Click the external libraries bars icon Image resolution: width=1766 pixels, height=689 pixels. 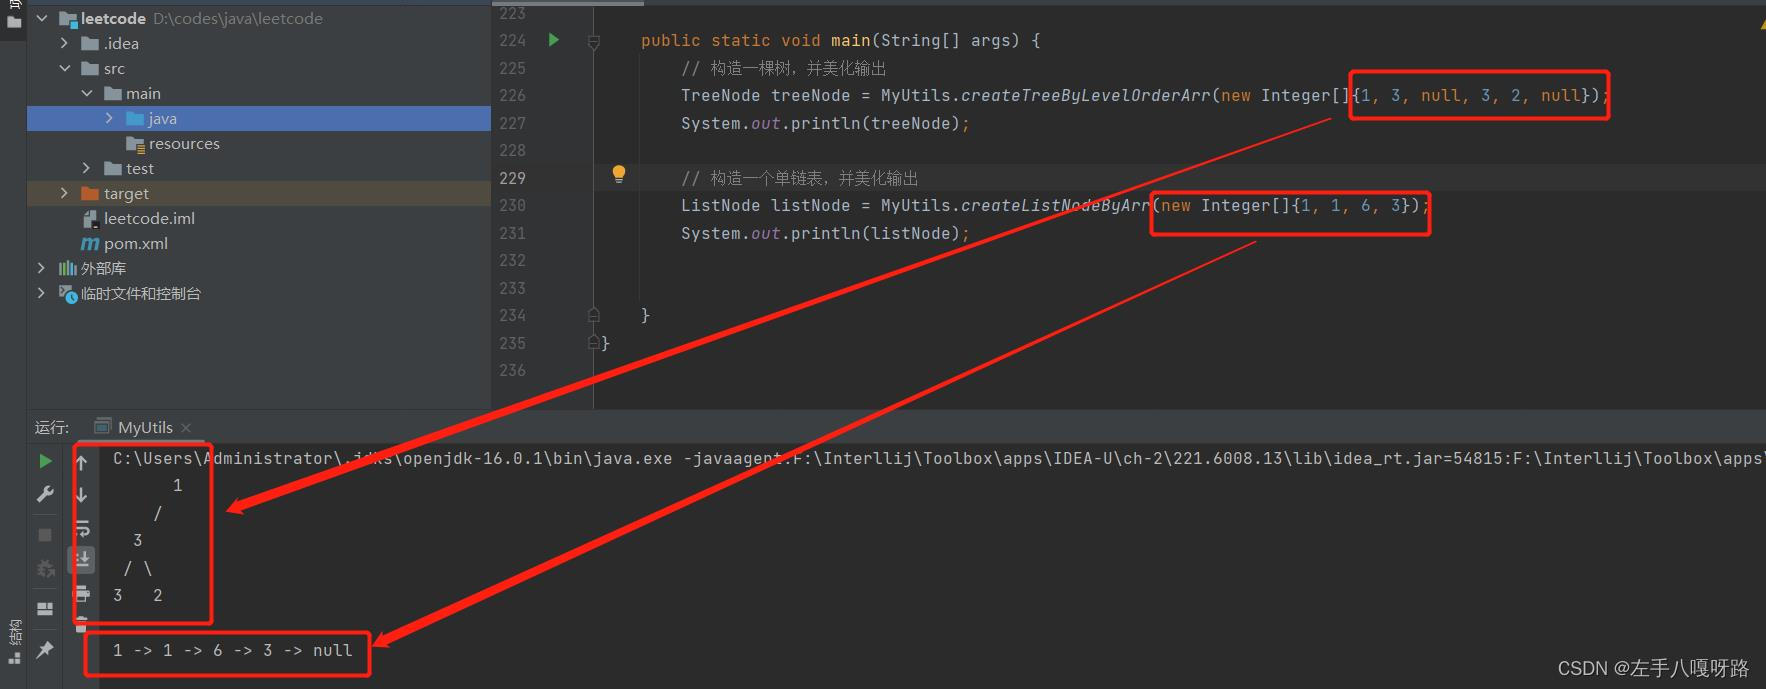click(67, 268)
